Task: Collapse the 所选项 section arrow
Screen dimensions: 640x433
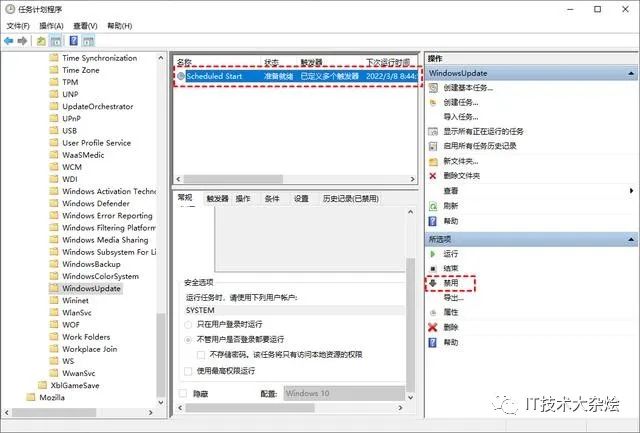Action: pyautogui.click(x=631, y=239)
